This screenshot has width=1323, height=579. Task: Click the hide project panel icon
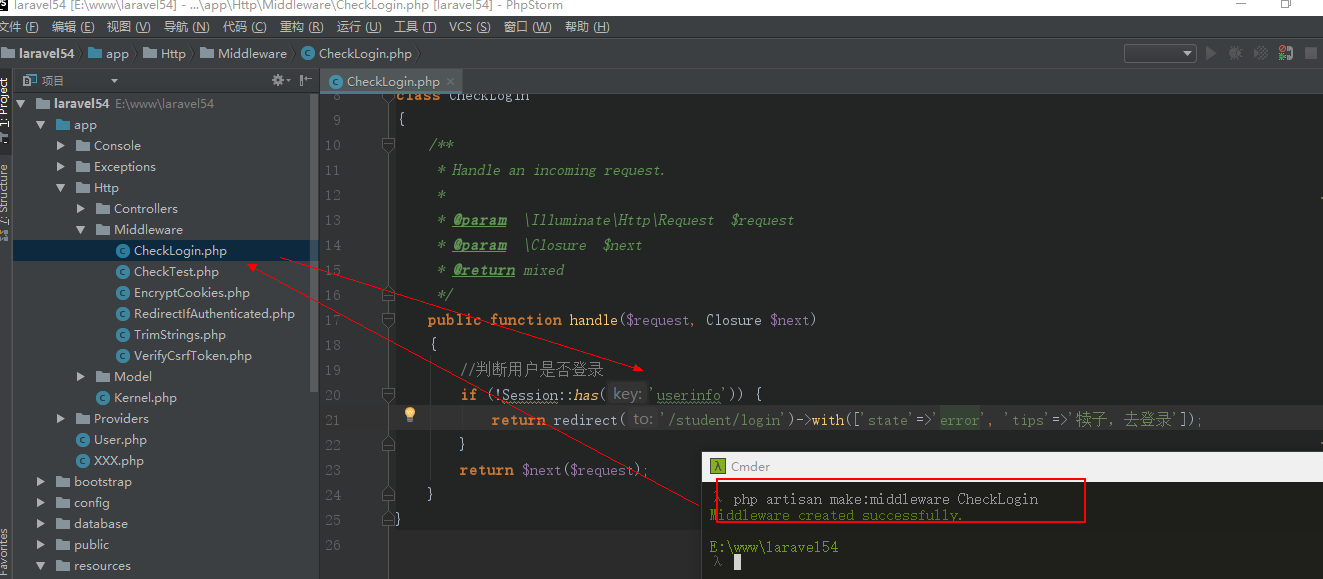(305, 80)
